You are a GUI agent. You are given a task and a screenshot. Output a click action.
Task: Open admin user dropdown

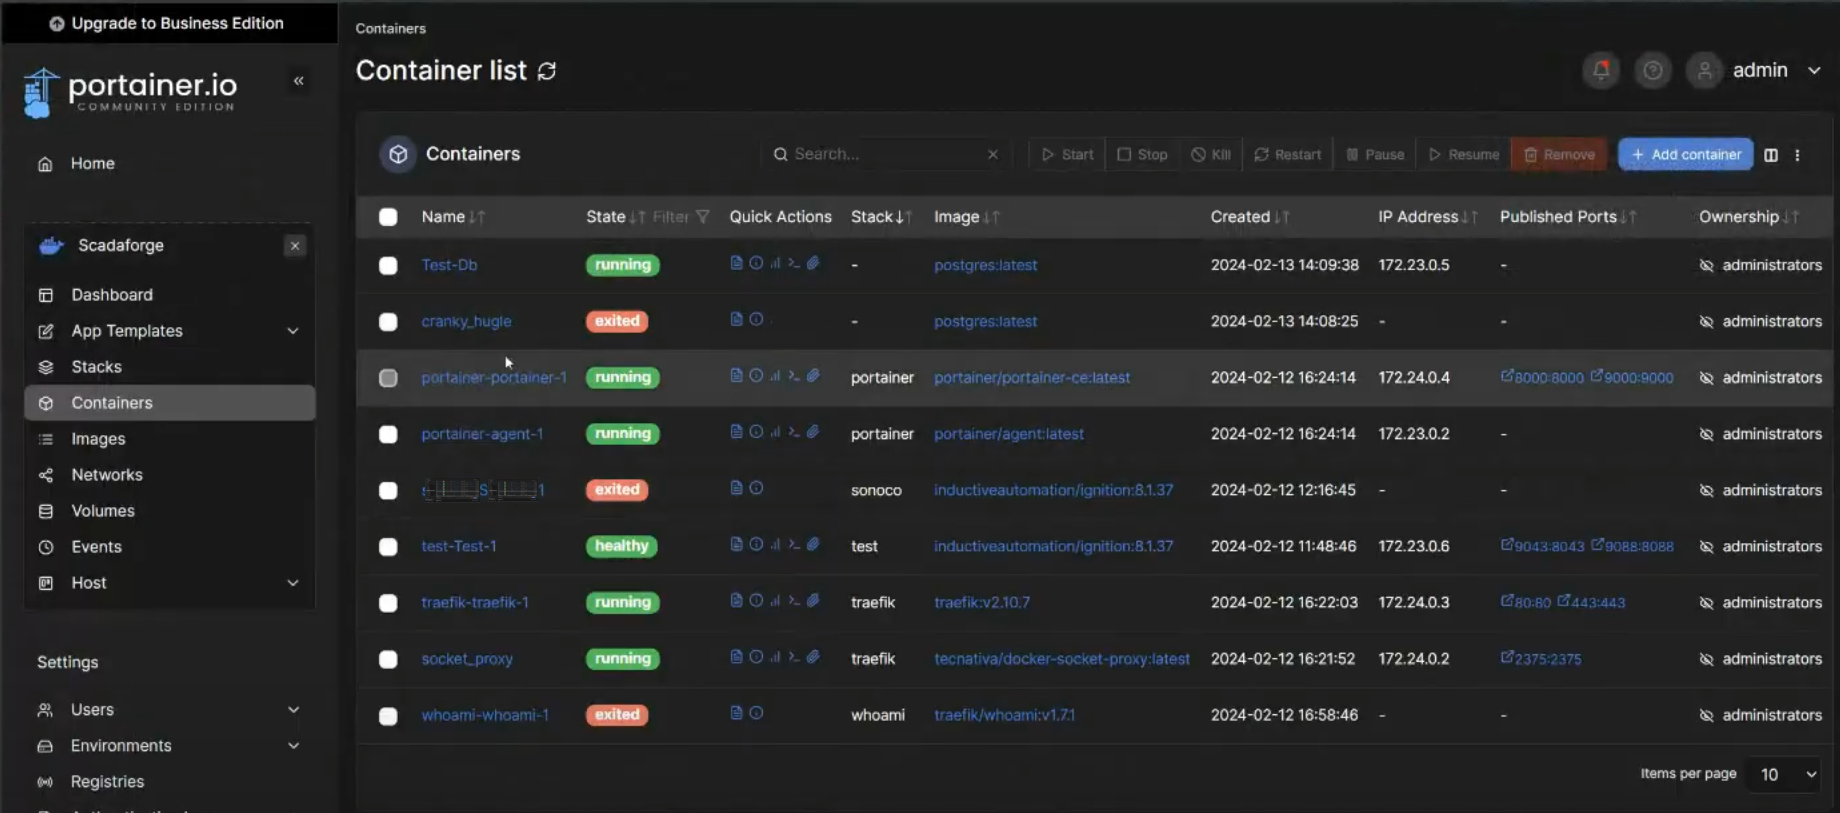[1813, 70]
